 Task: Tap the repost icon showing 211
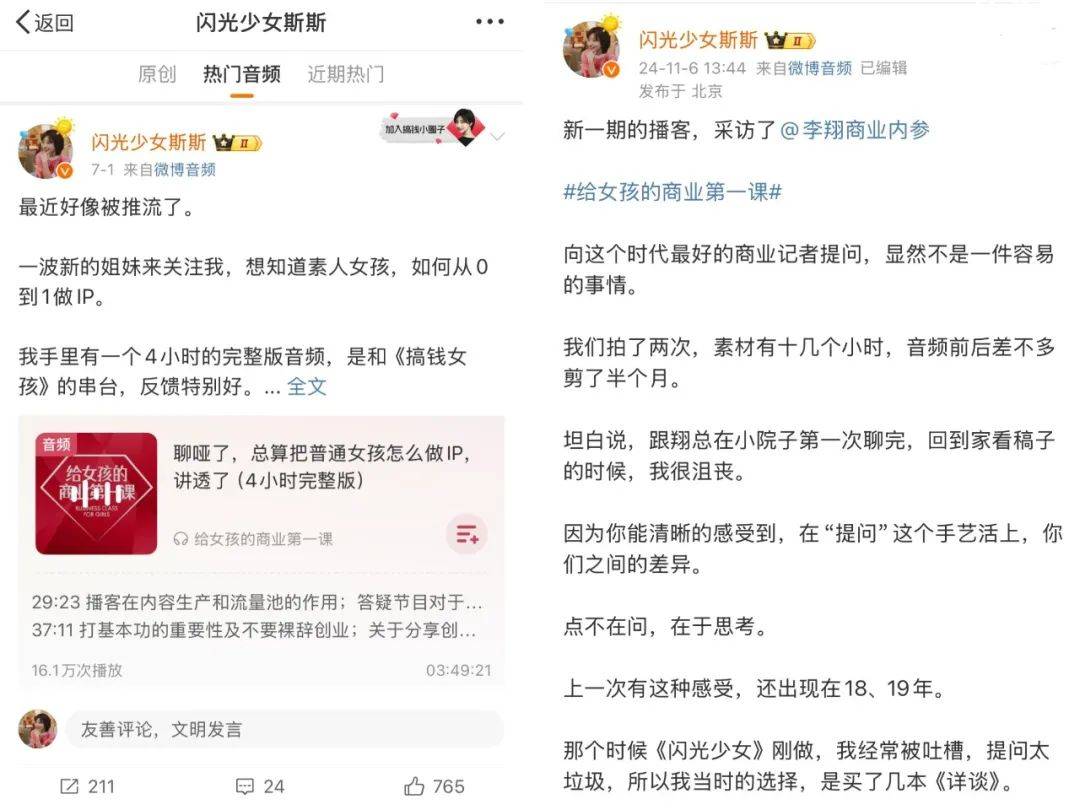point(87,786)
